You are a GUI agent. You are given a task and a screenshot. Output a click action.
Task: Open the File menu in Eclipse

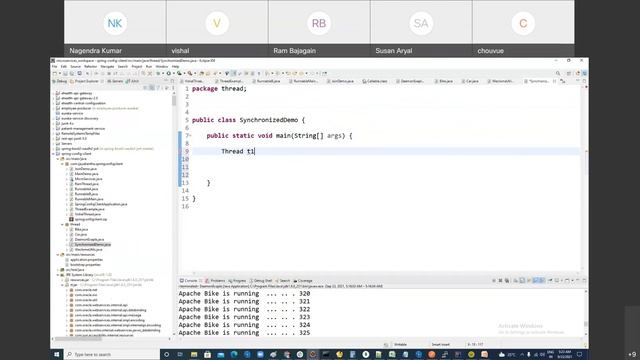coord(54,67)
